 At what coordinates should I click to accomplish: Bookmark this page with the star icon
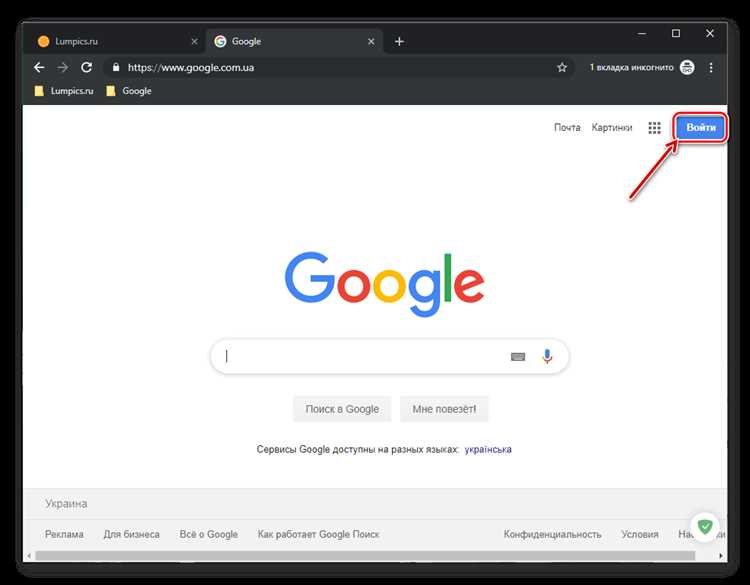[x=562, y=67]
